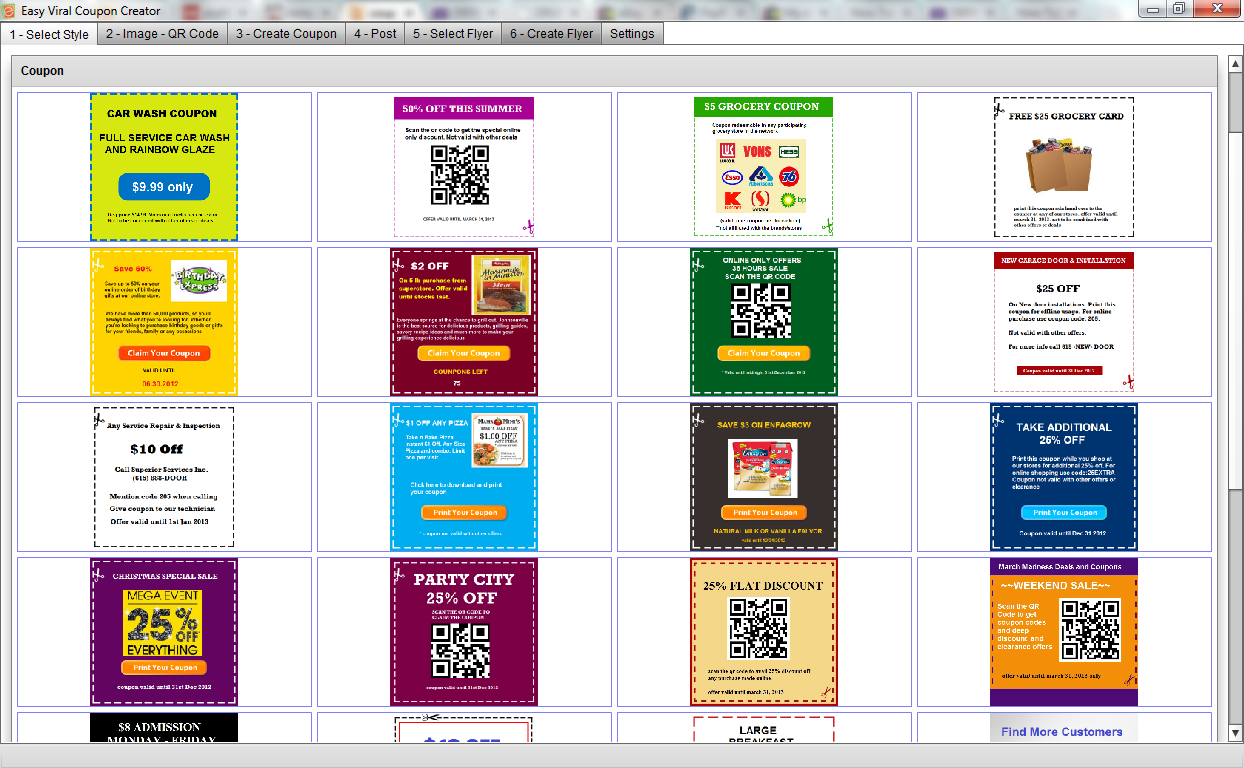Screen dimensions: 1244x768
Task: Select the orange Weekend Sale coupon template
Action: click(1064, 632)
